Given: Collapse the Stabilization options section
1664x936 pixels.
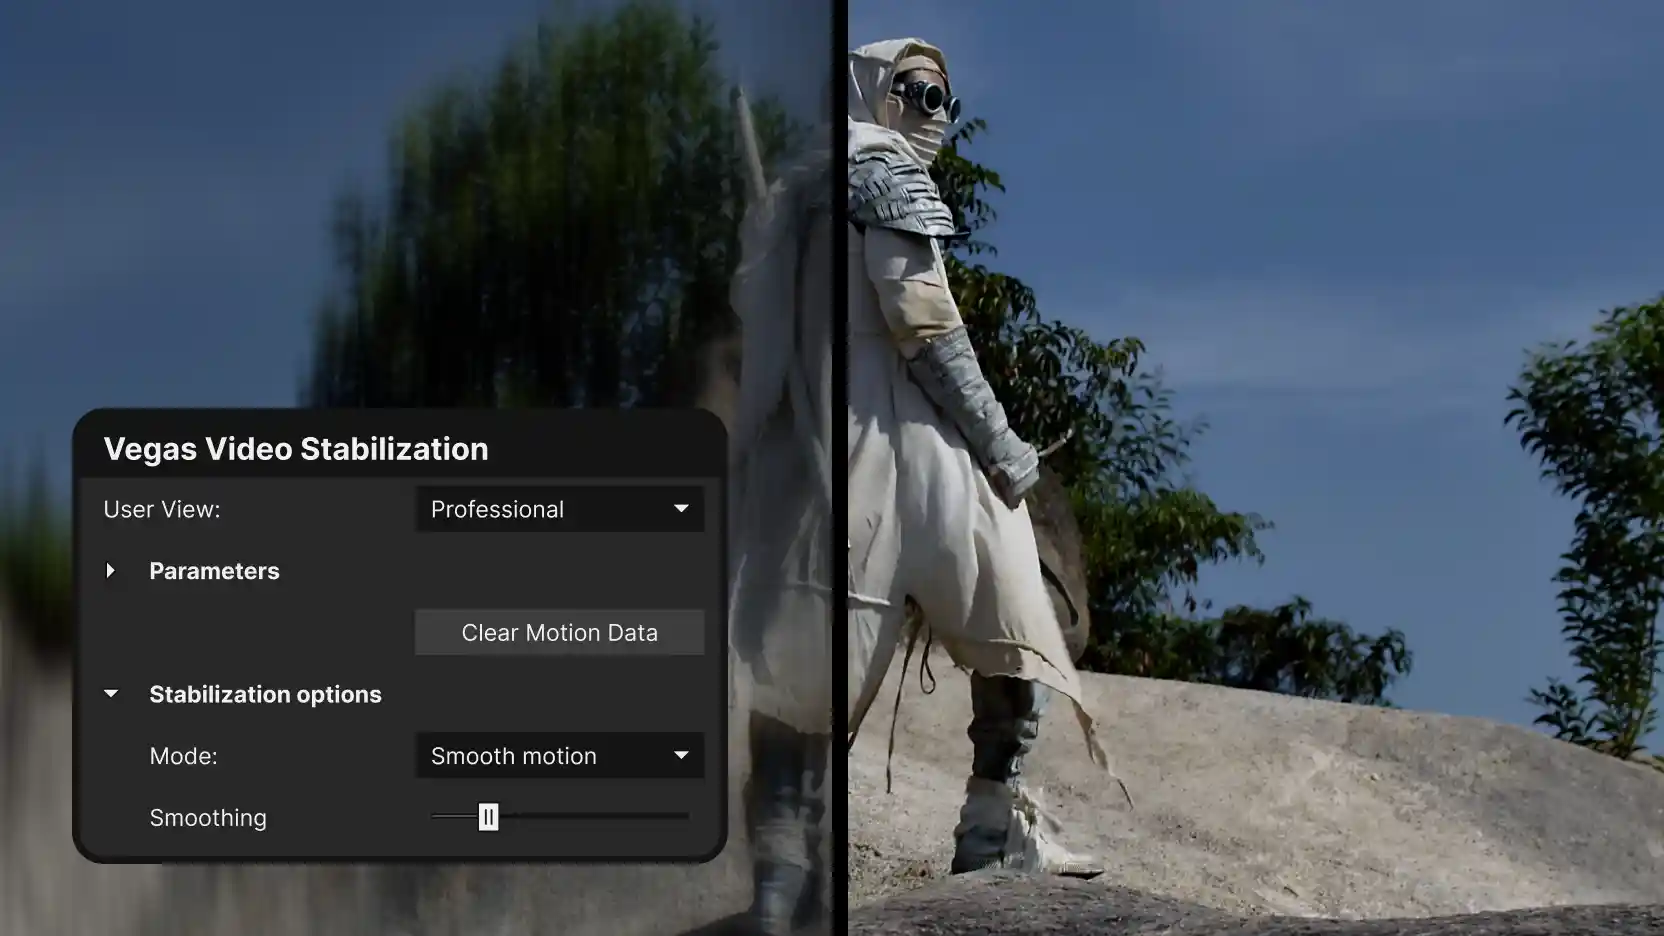Looking at the screenshot, I should 111,694.
